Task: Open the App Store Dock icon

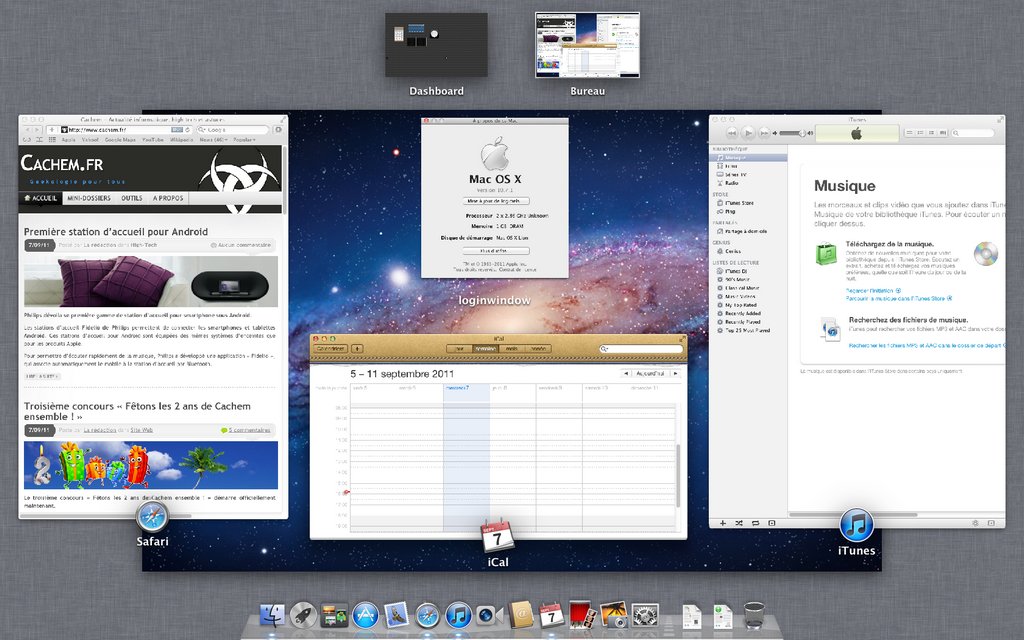Action: [x=366, y=615]
